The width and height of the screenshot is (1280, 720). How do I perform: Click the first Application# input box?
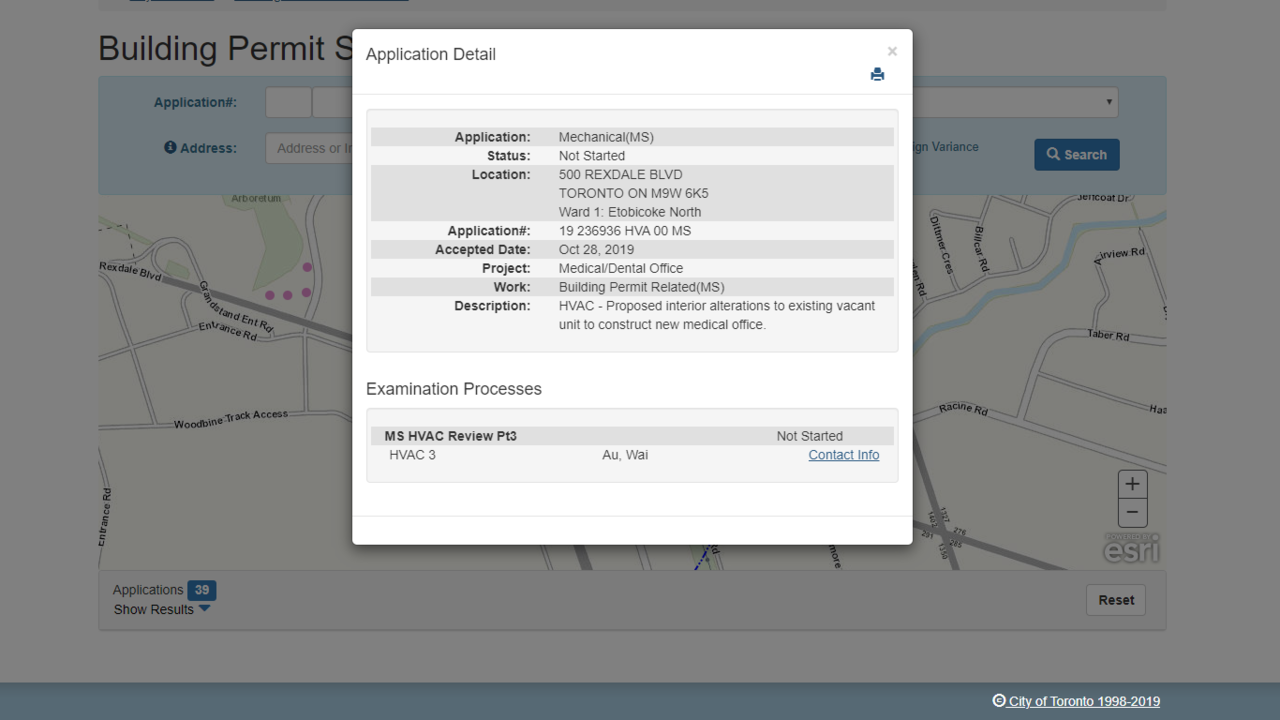(x=288, y=102)
